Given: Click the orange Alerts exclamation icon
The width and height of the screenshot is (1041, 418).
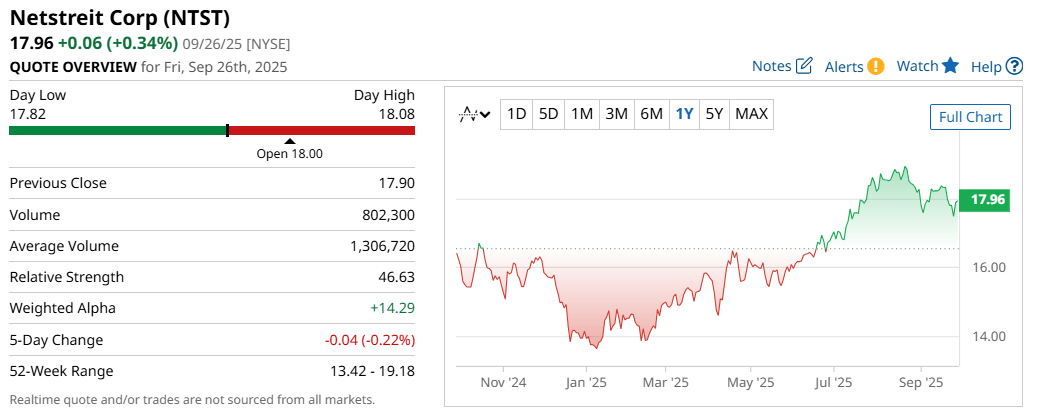Looking at the screenshot, I should coord(875,66).
